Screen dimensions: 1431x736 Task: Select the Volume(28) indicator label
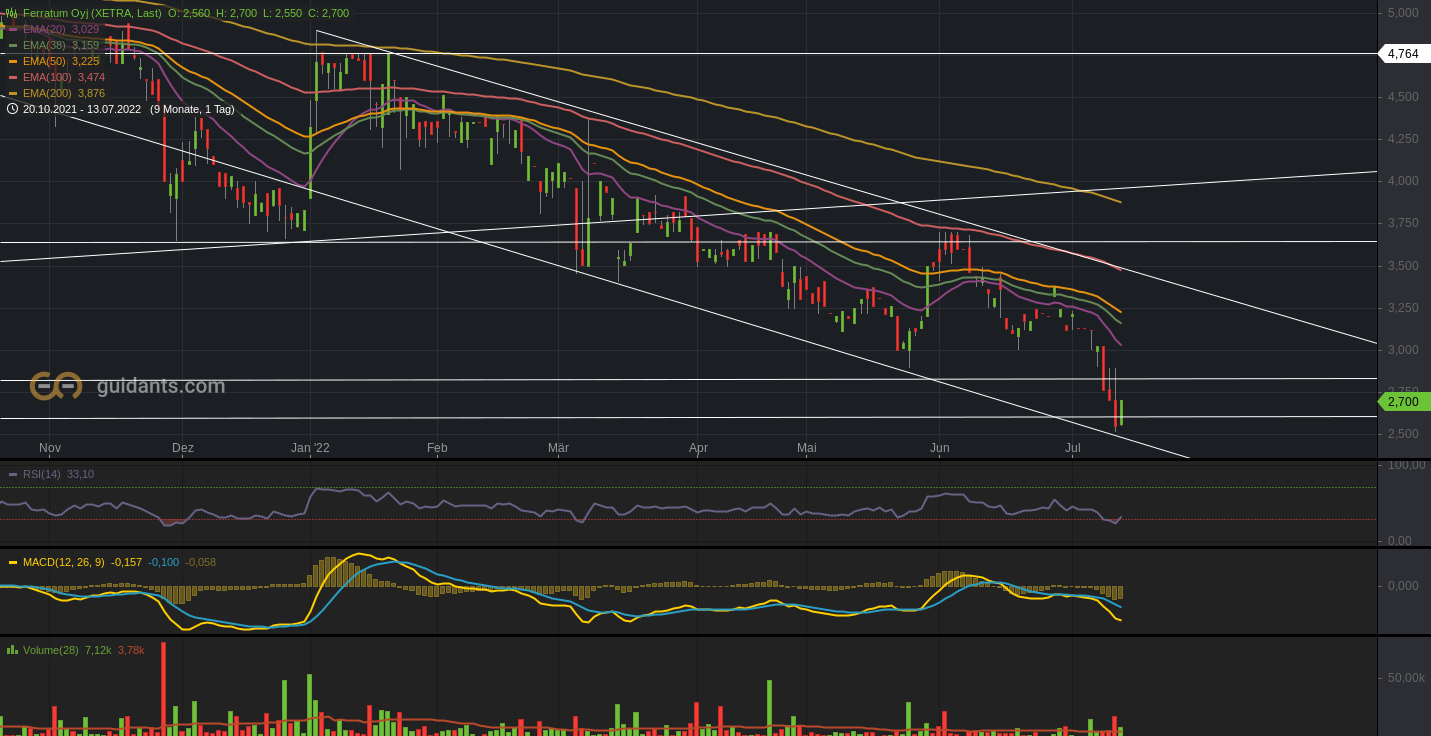(x=50, y=650)
